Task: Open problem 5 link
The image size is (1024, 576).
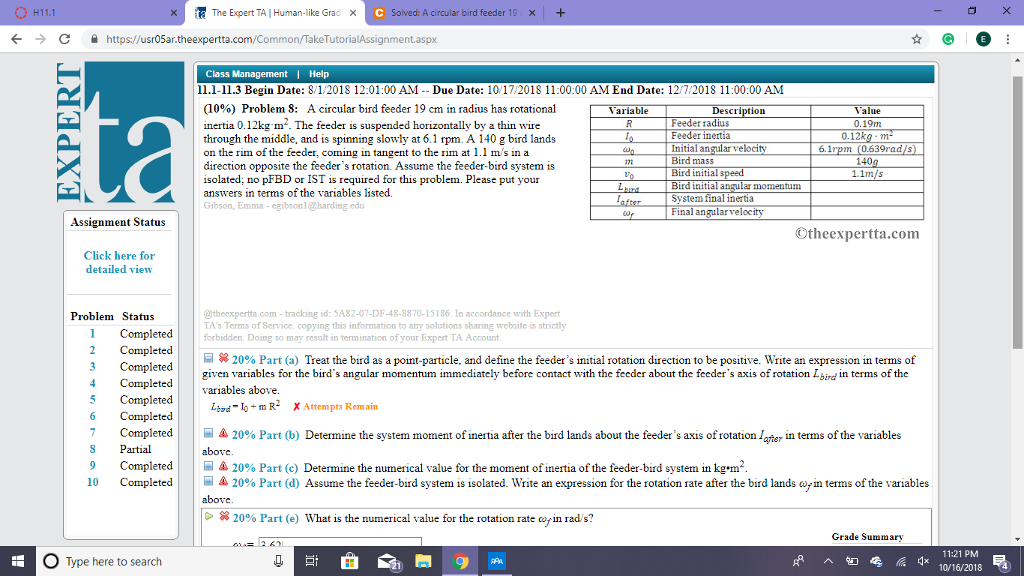Action: point(92,400)
